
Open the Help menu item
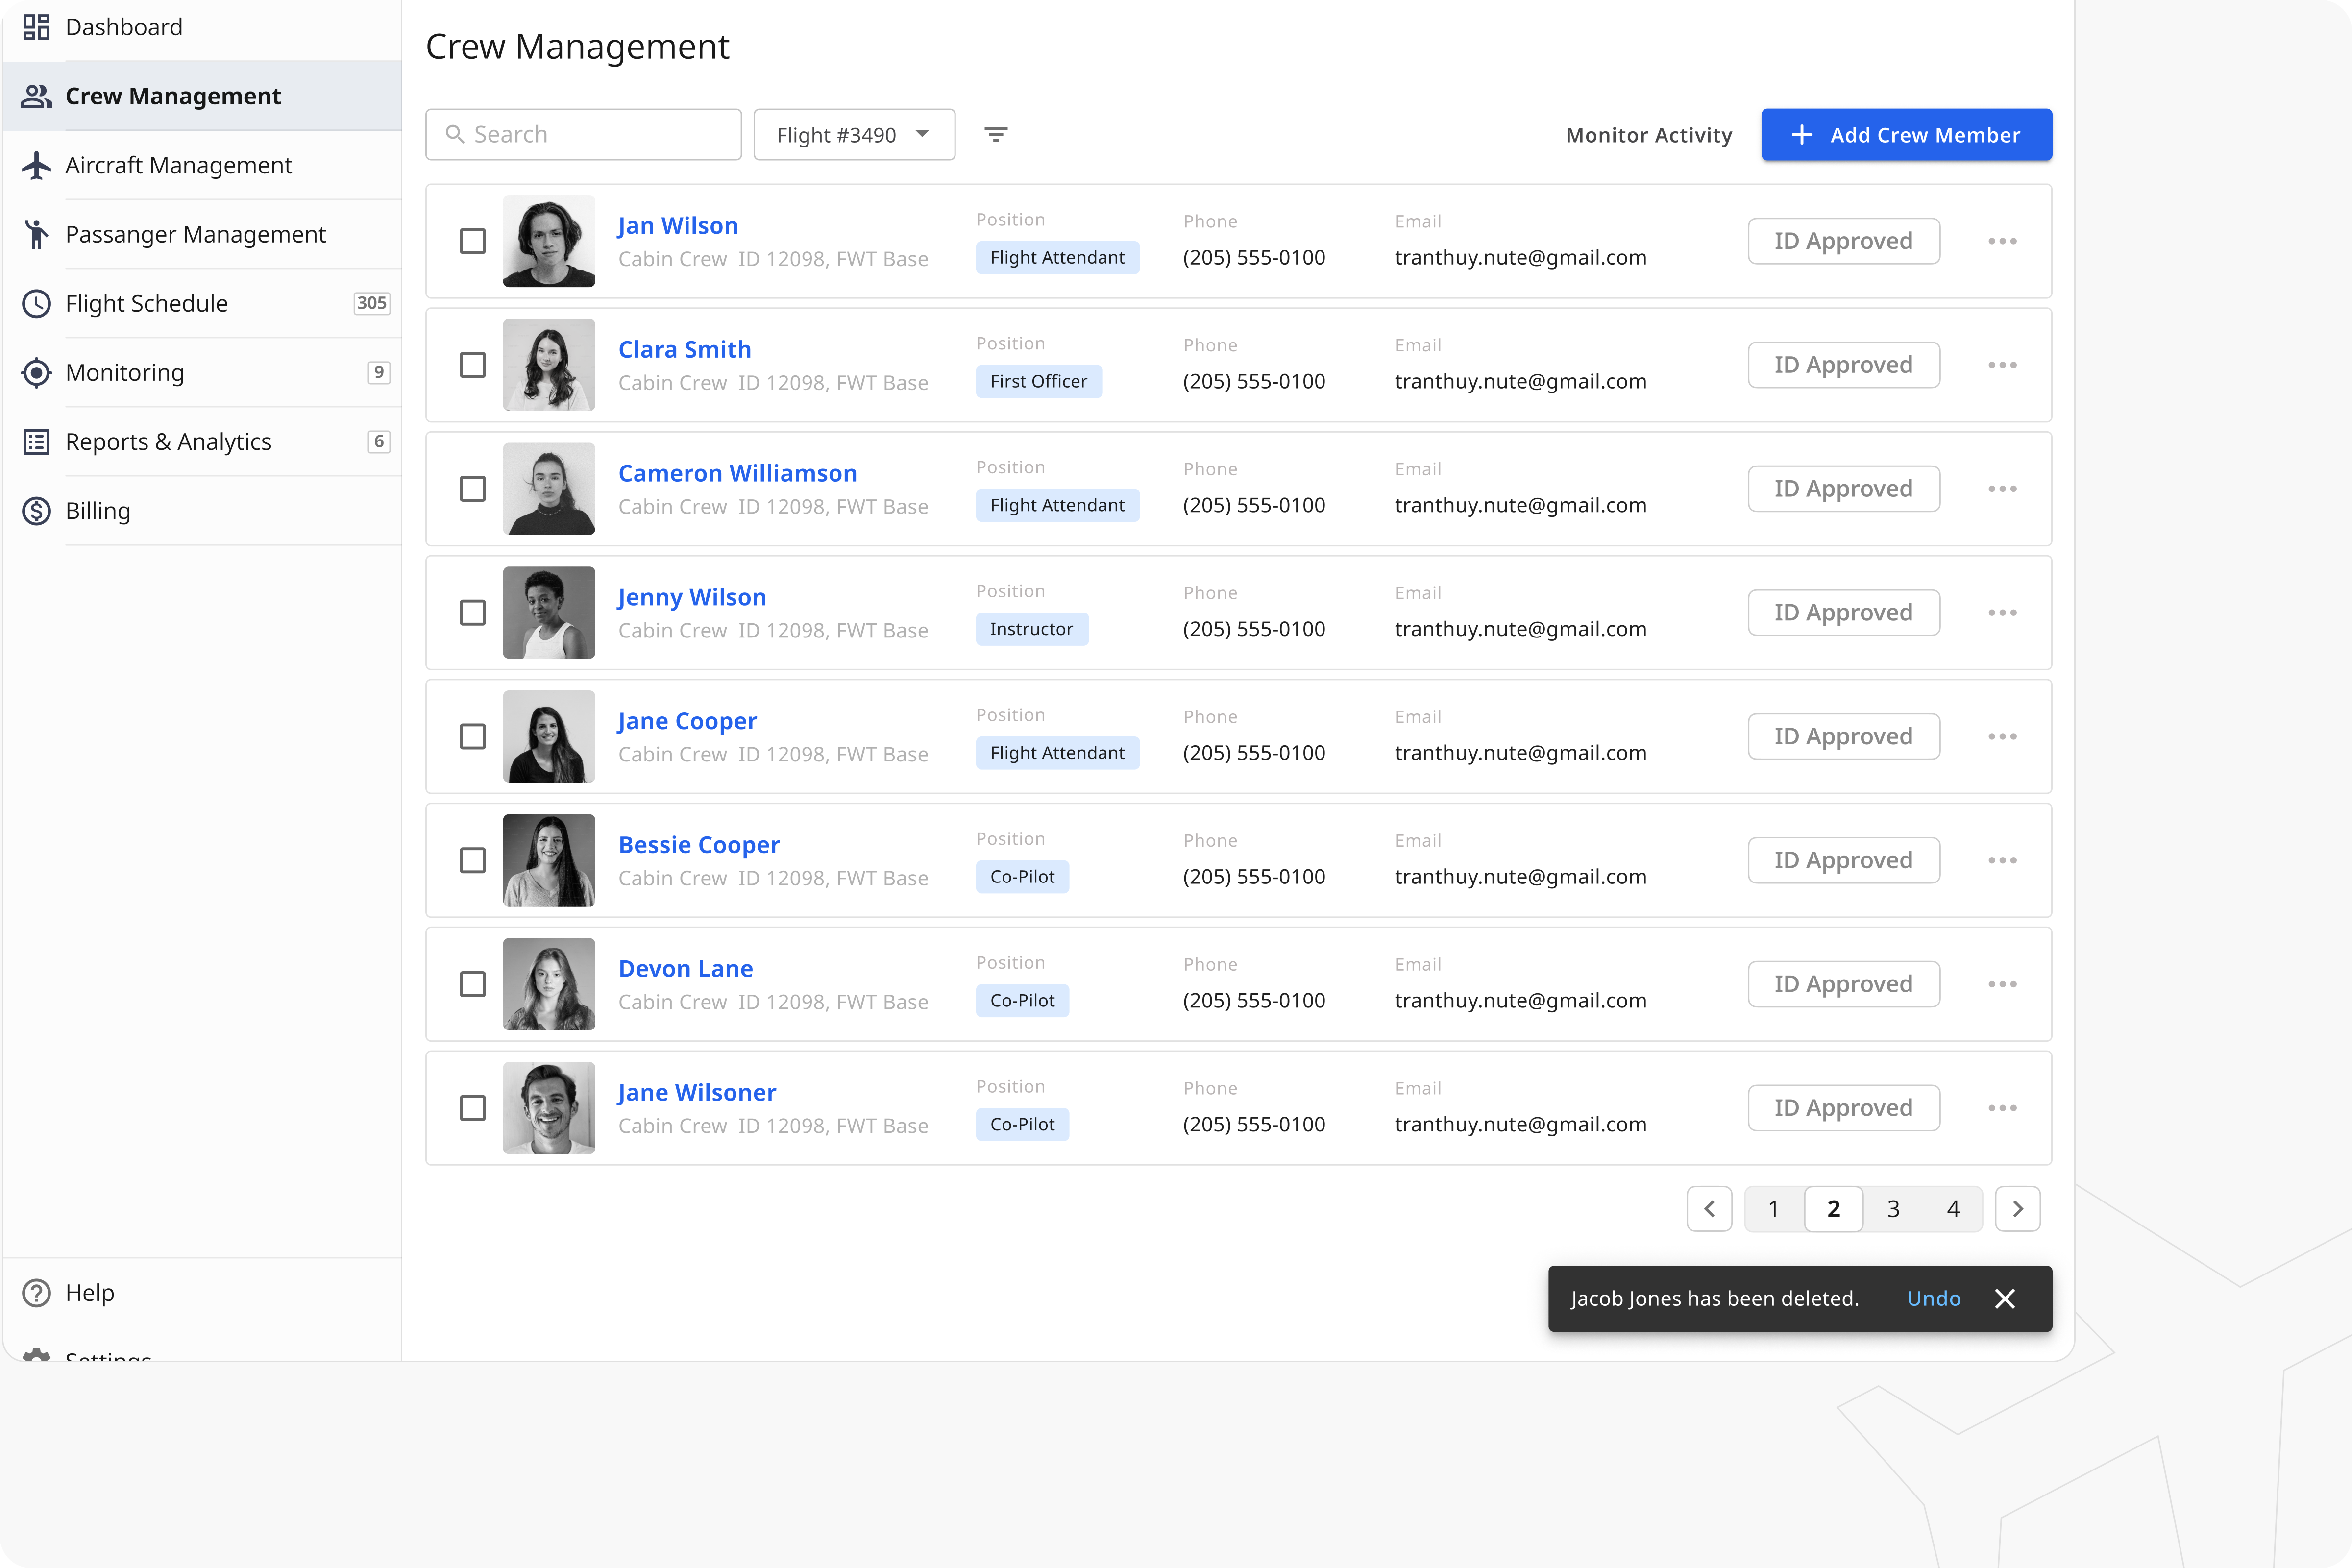(89, 1292)
